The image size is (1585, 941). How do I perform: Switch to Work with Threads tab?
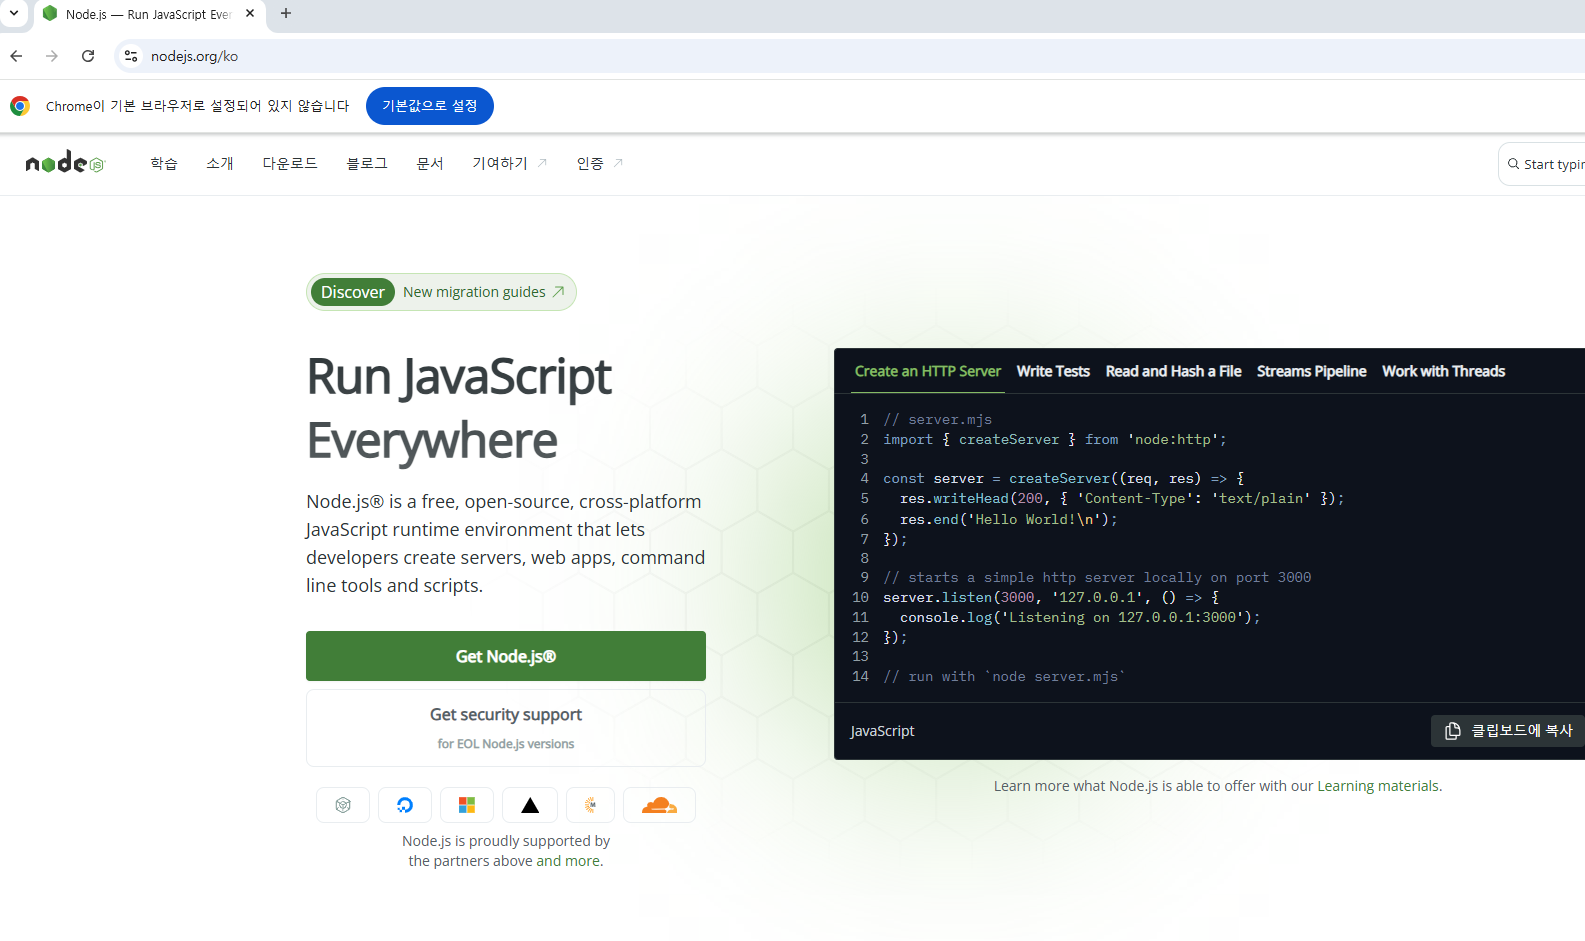(x=1443, y=371)
